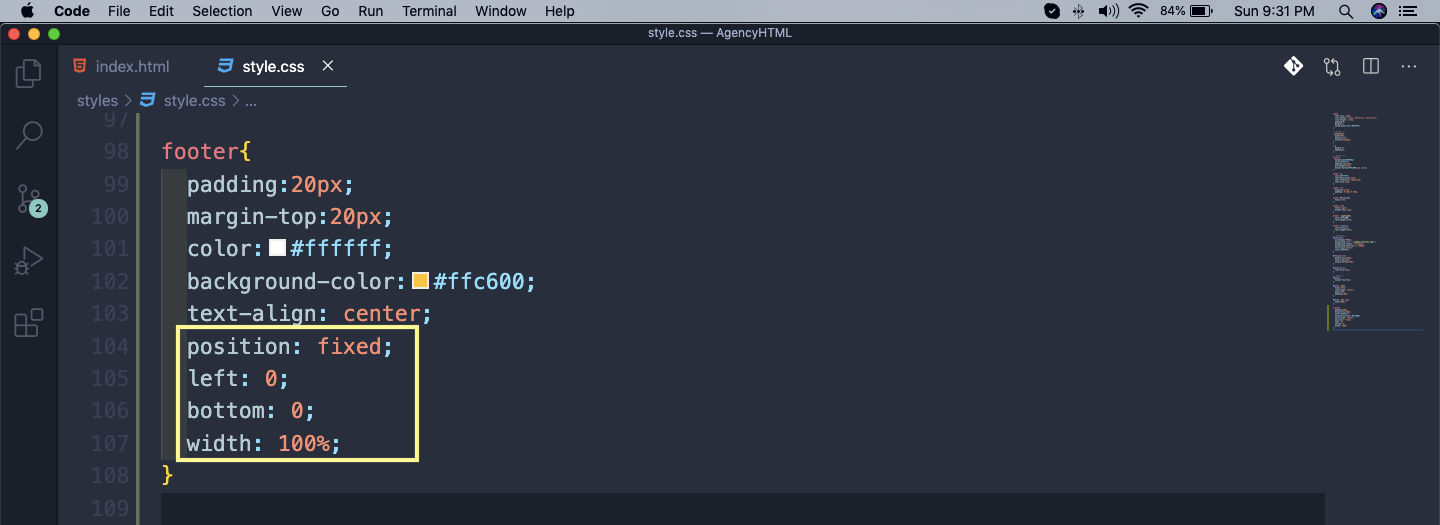This screenshot has height=525, width=1440.
Task: Click the width: 100% declaration
Action: point(264,443)
